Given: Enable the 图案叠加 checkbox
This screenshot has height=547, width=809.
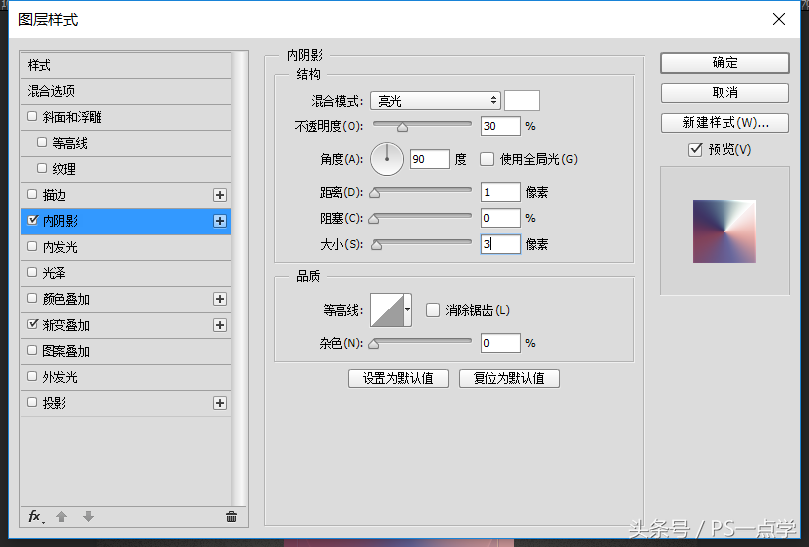Looking at the screenshot, I should [32, 351].
